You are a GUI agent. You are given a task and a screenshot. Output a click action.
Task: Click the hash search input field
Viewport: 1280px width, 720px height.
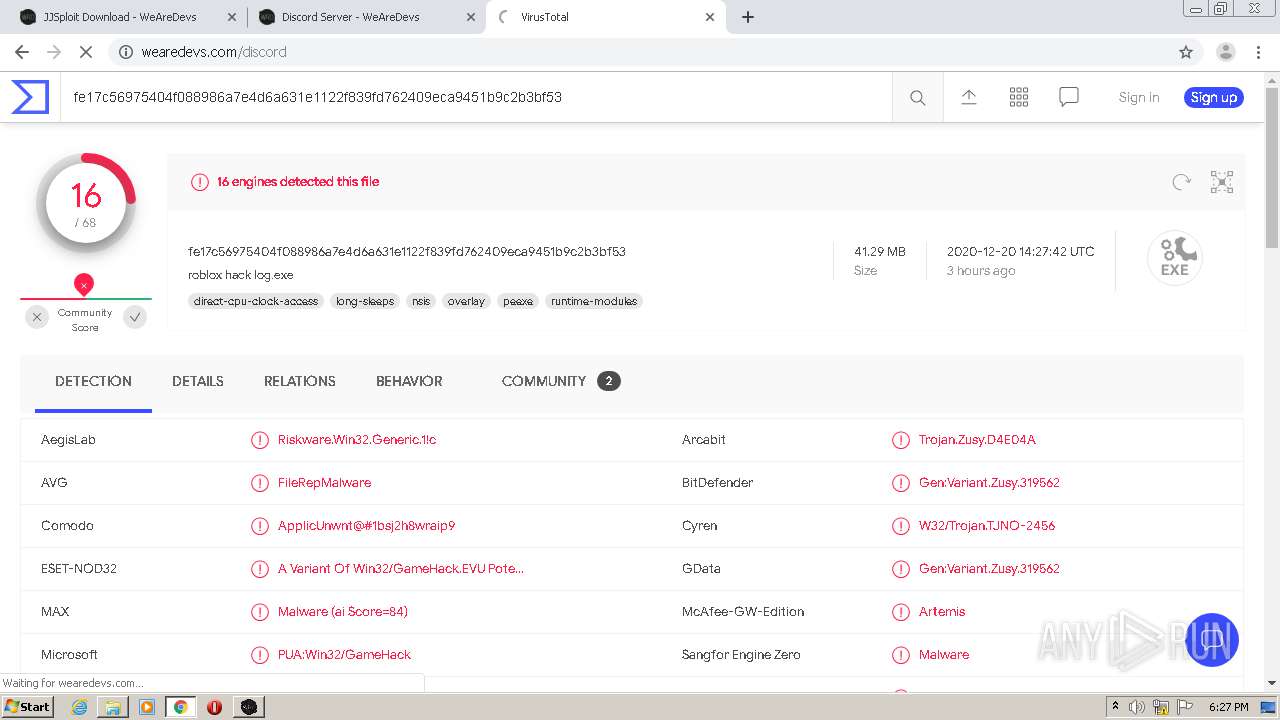(x=476, y=97)
